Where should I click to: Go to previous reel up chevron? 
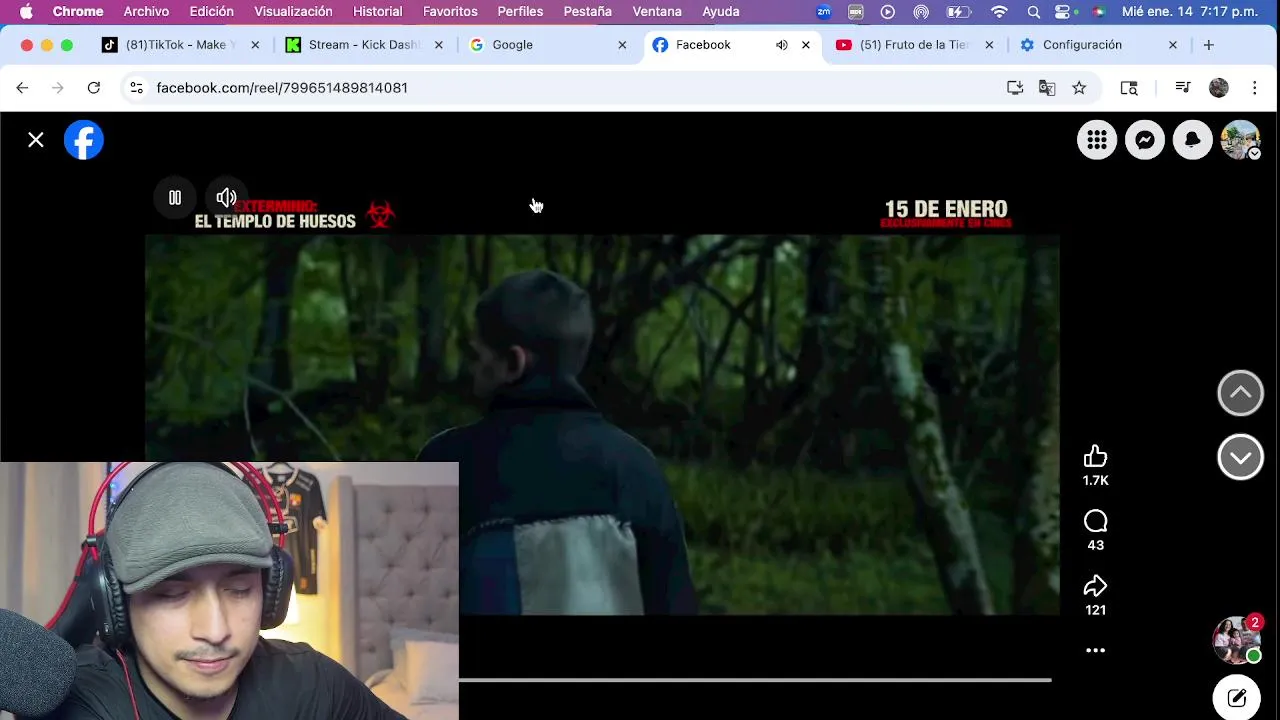(x=1241, y=393)
